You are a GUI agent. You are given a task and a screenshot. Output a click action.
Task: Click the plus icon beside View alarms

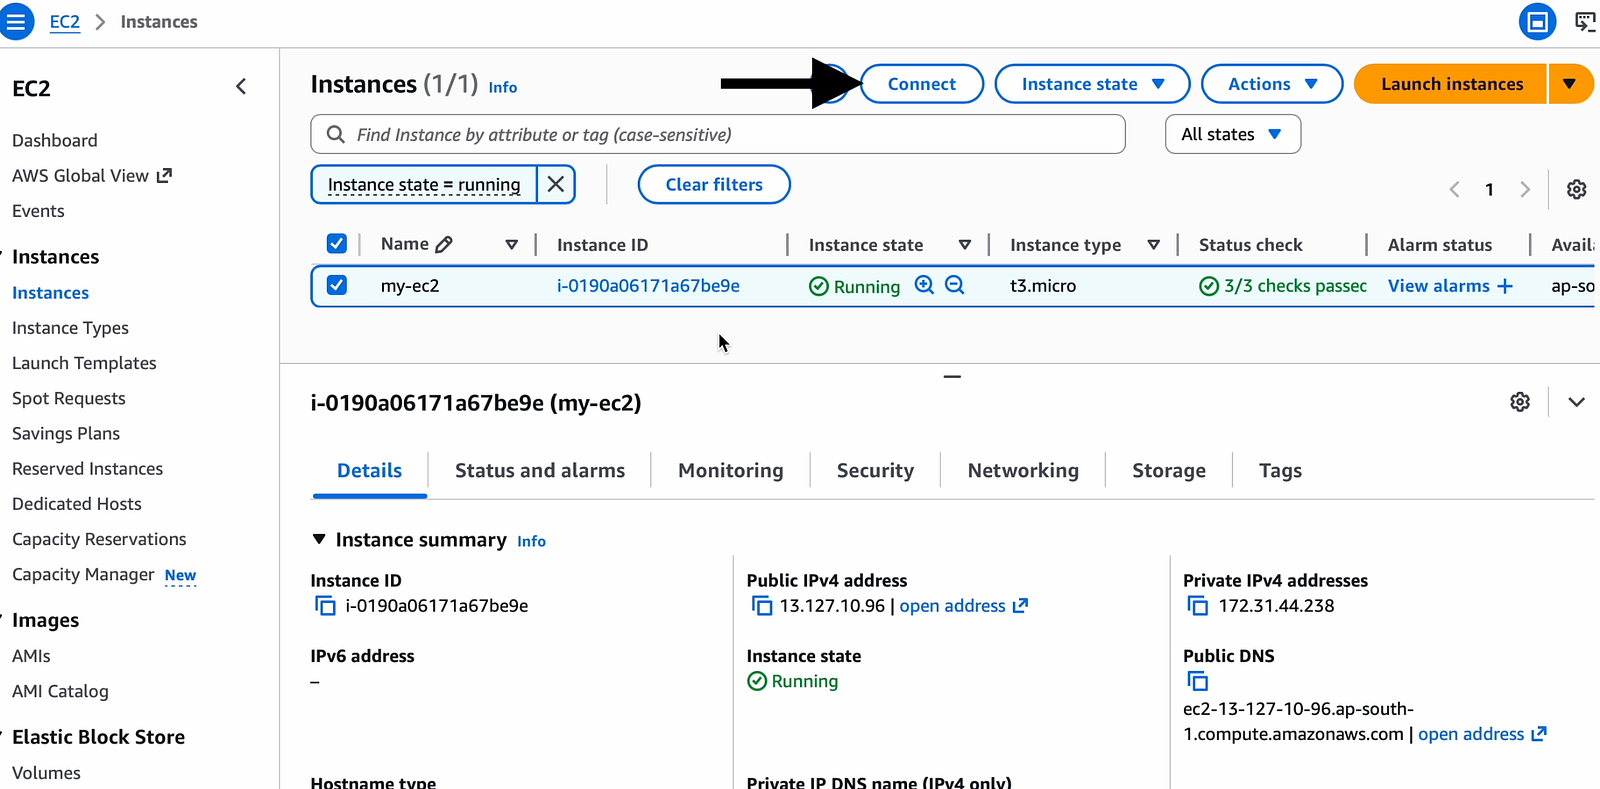[x=1505, y=286]
